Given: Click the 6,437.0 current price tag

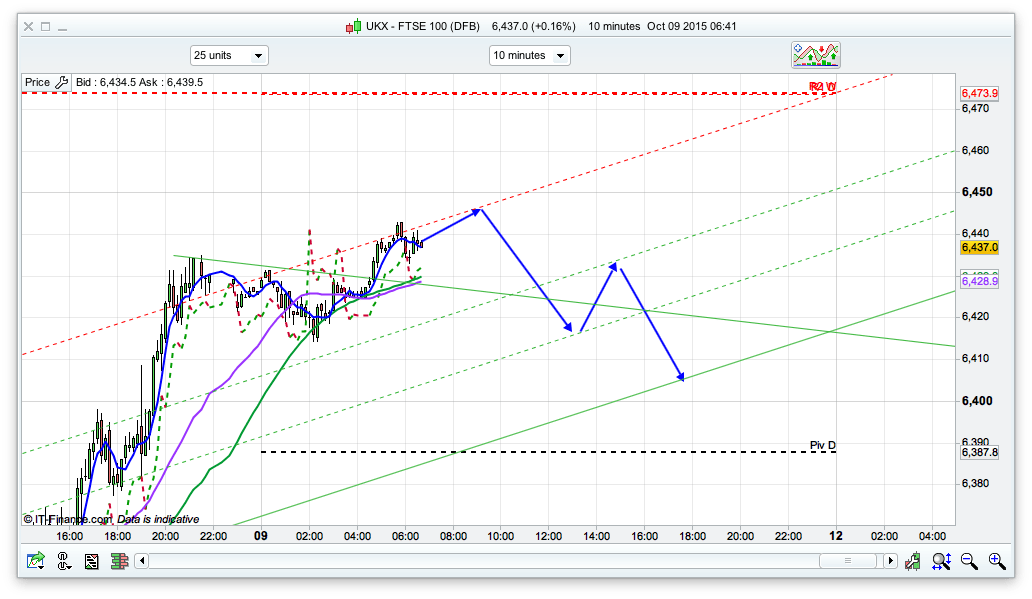Looking at the screenshot, I should [979, 247].
